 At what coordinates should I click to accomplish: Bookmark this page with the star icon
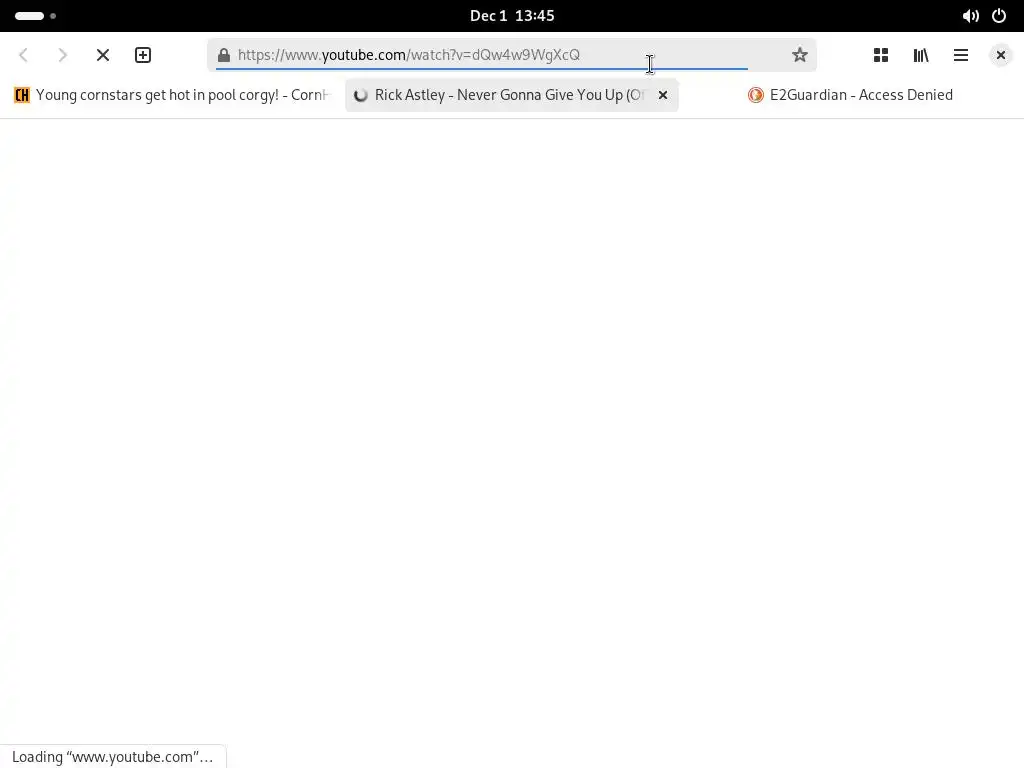coord(799,55)
